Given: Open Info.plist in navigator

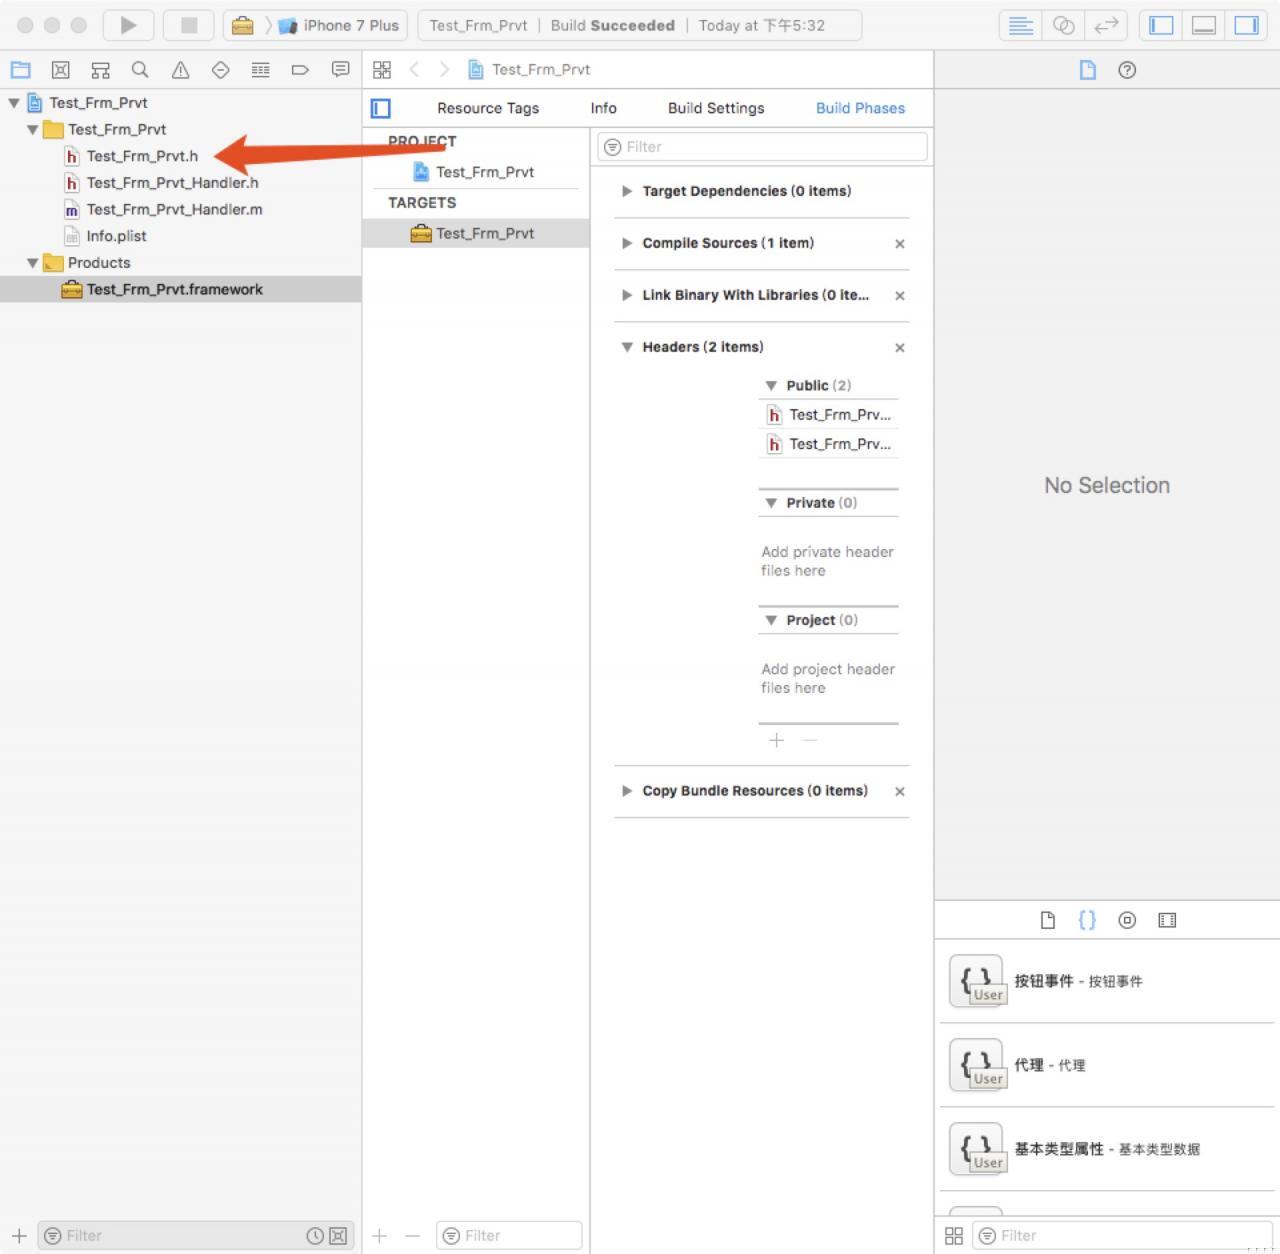Looking at the screenshot, I should click(x=116, y=236).
